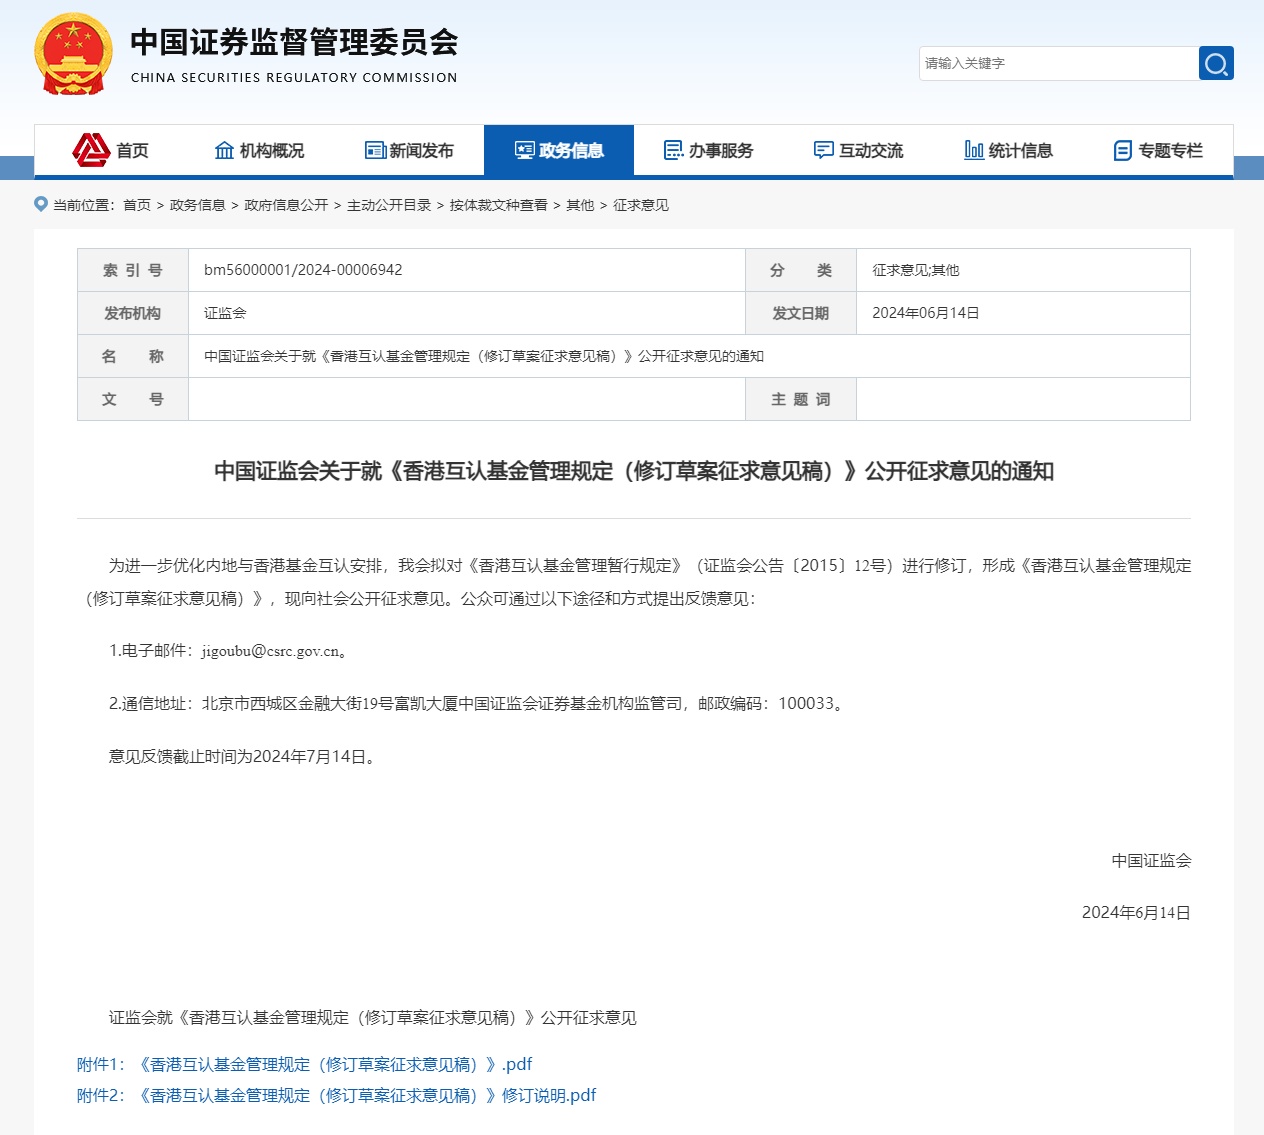1264x1135 pixels.
Task: Click the 机构概况 building icon
Action: click(222, 149)
